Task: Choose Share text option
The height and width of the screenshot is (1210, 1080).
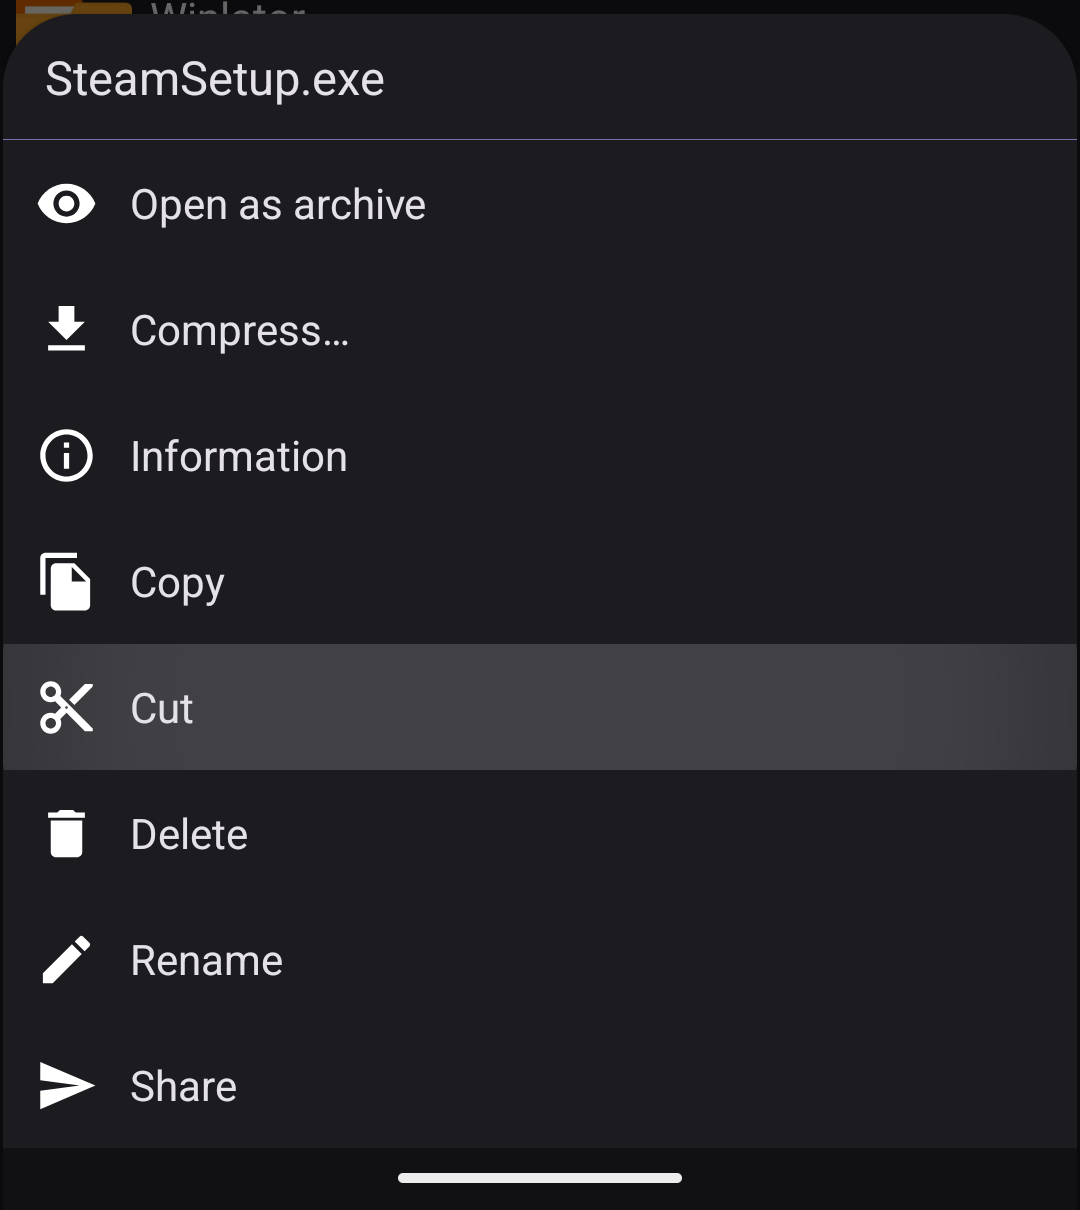Action: 184,1087
